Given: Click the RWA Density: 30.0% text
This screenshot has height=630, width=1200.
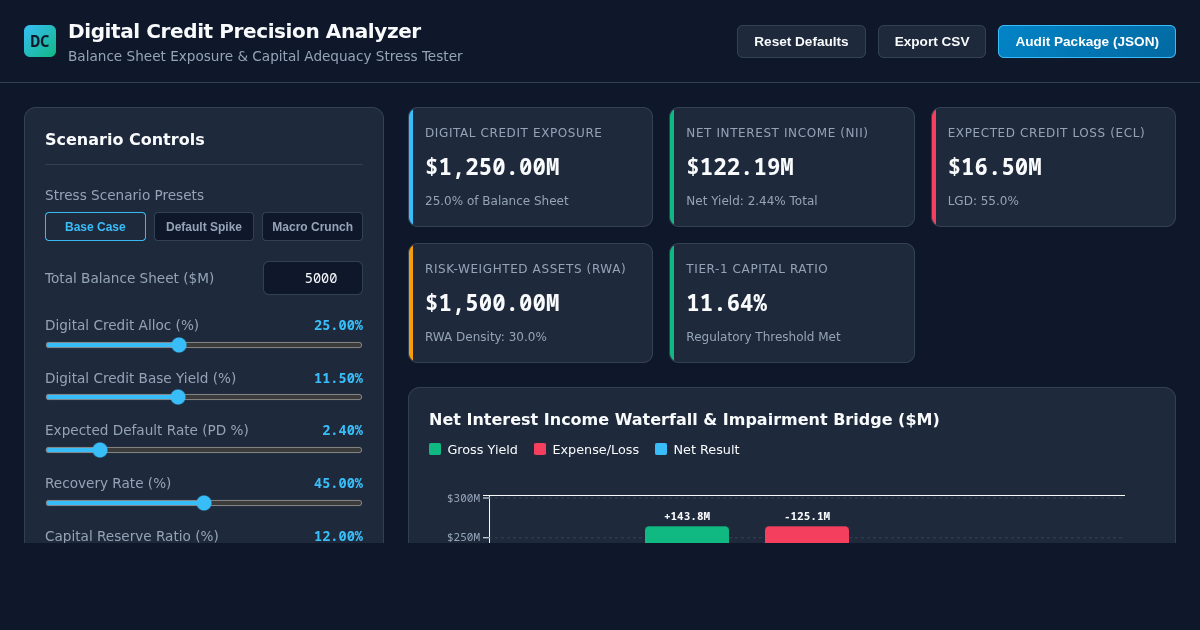Looking at the screenshot, I should 486,337.
